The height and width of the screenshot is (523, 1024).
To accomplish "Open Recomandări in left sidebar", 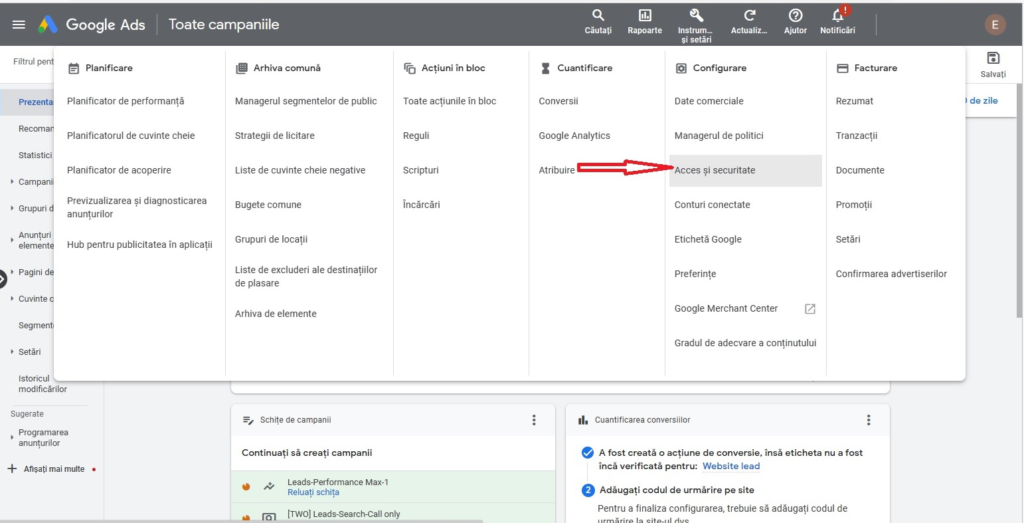I will click(x=36, y=129).
